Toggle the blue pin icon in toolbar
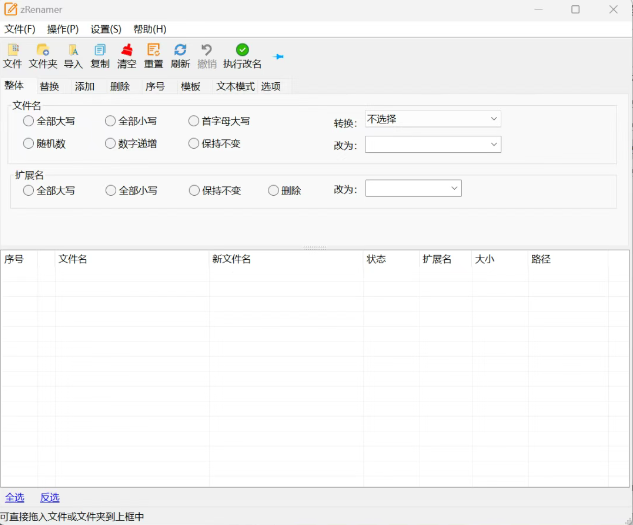Image resolution: width=633 pixels, height=525 pixels. (x=278, y=57)
